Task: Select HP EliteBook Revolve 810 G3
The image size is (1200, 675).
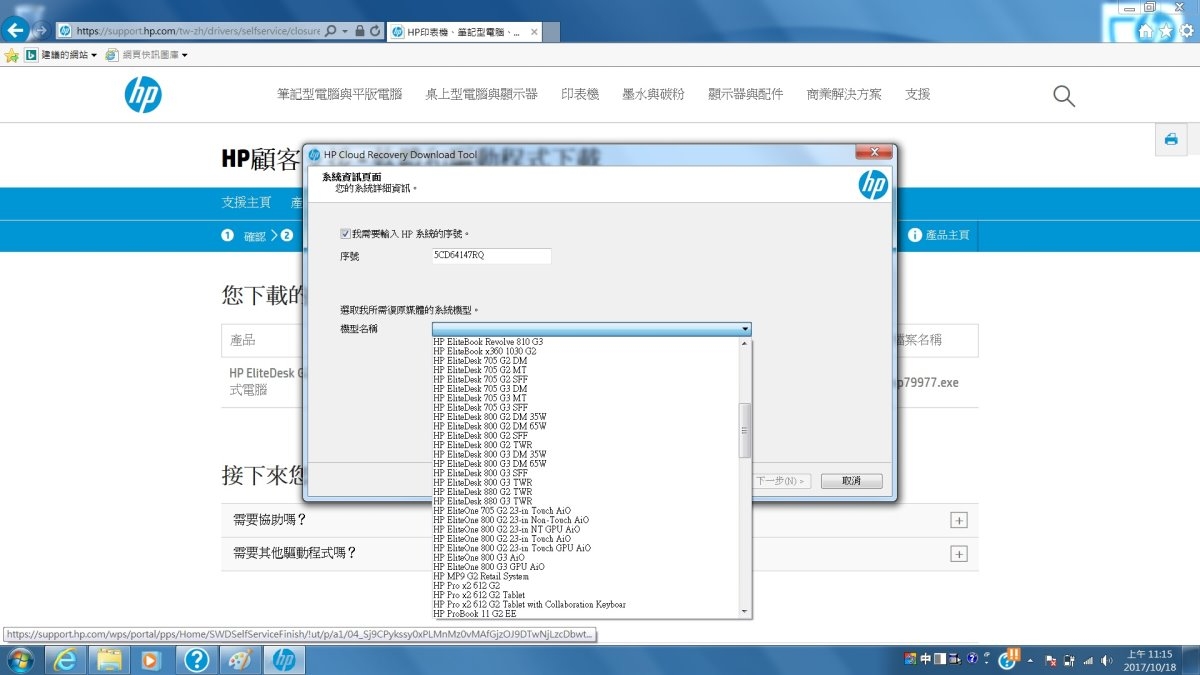Action: point(488,342)
